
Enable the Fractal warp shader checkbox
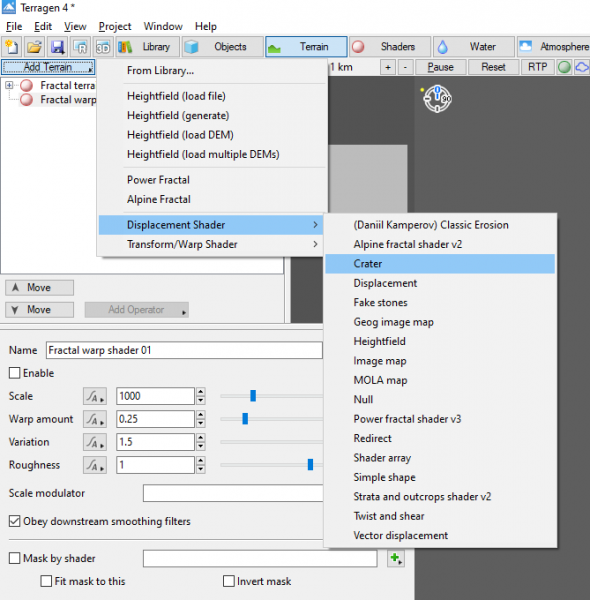[15, 373]
